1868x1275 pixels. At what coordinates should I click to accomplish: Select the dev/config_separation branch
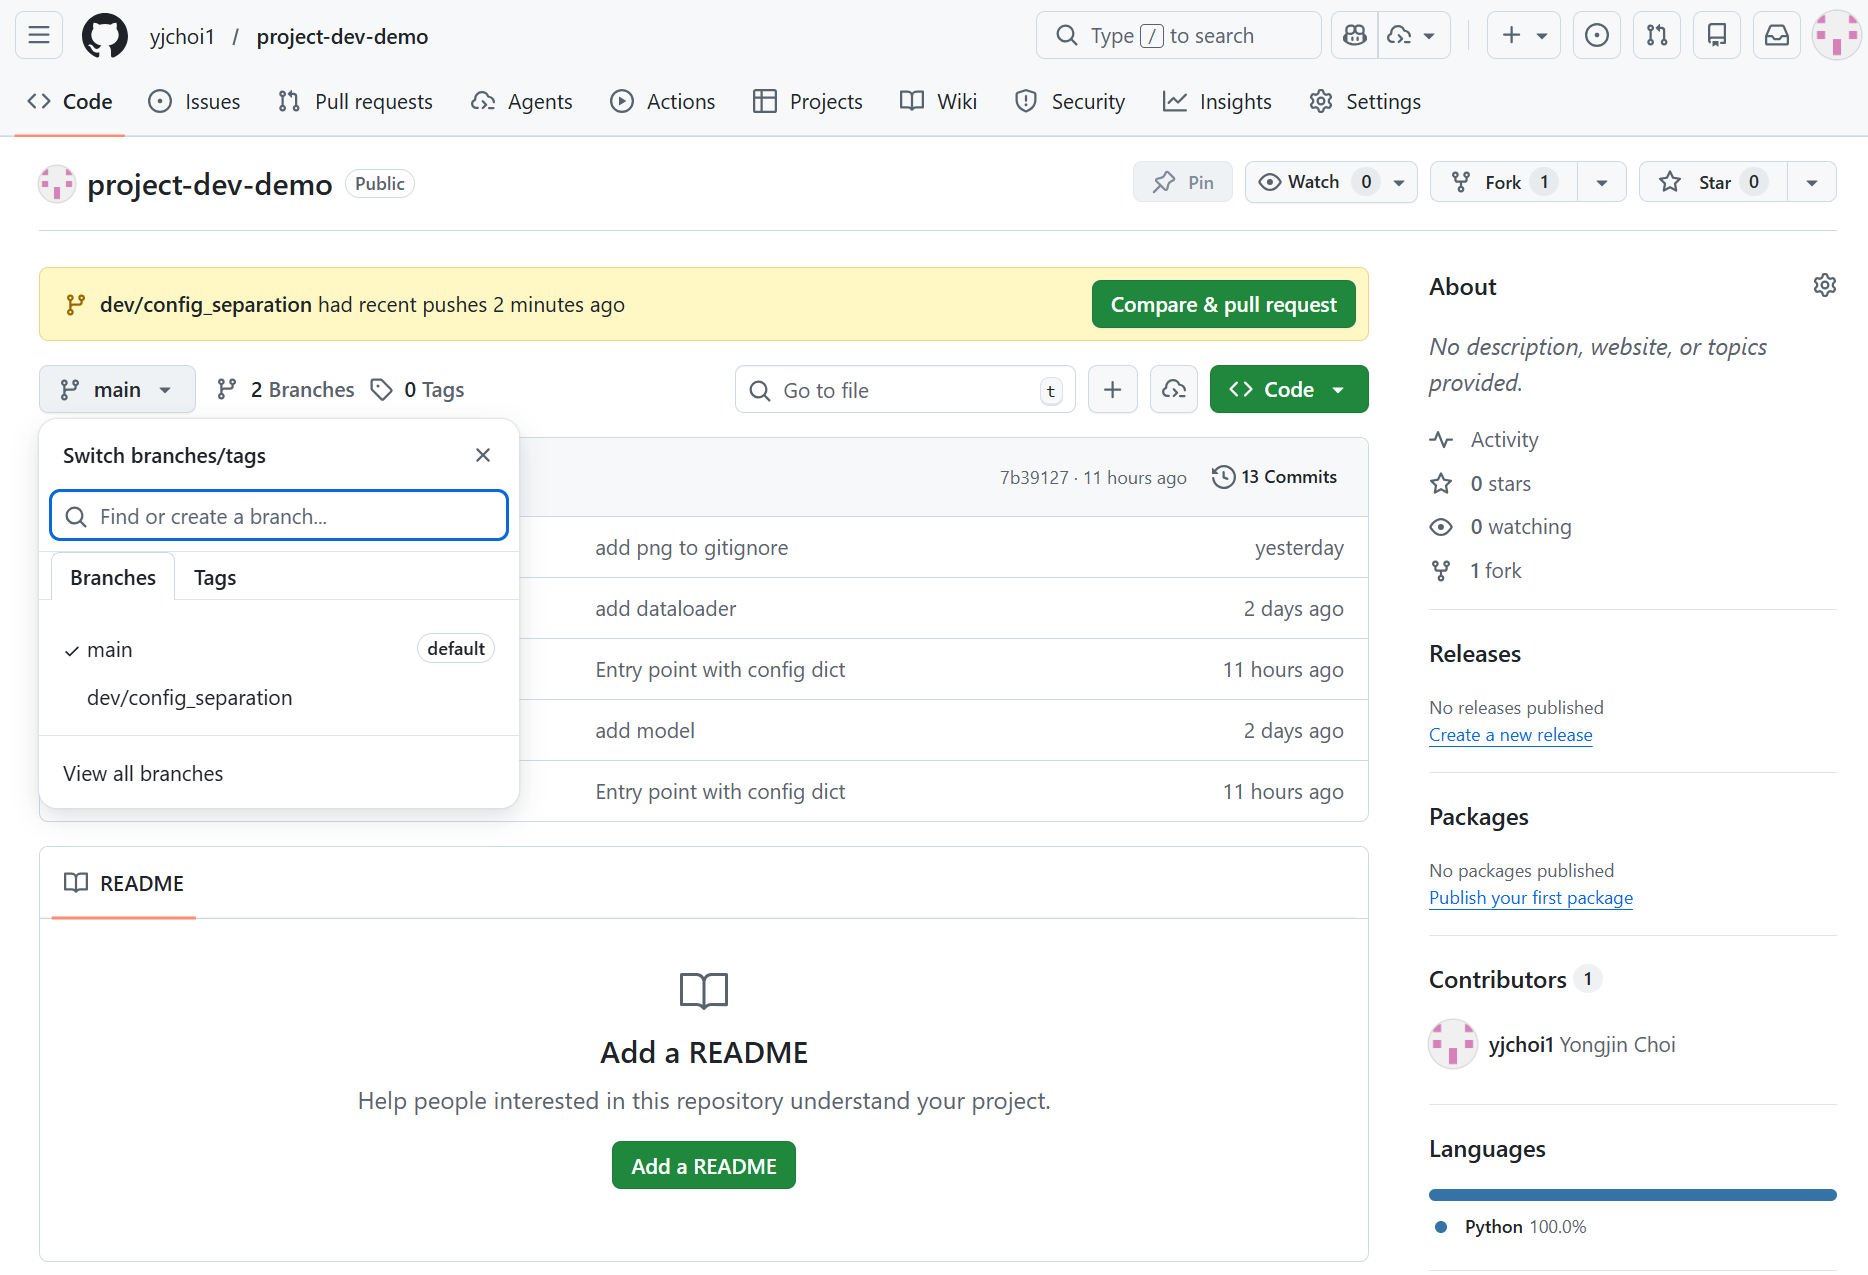click(190, 698)
